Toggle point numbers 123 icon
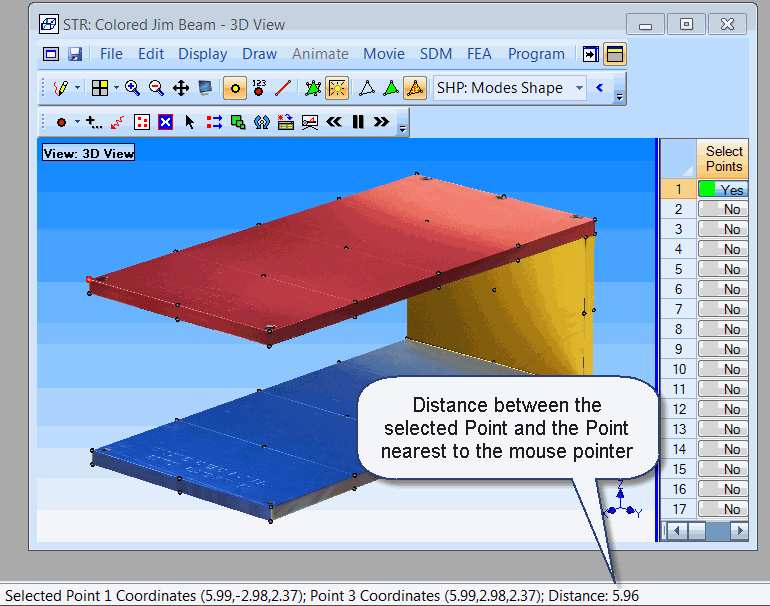The image size is (770, 606). click(259, 88)
